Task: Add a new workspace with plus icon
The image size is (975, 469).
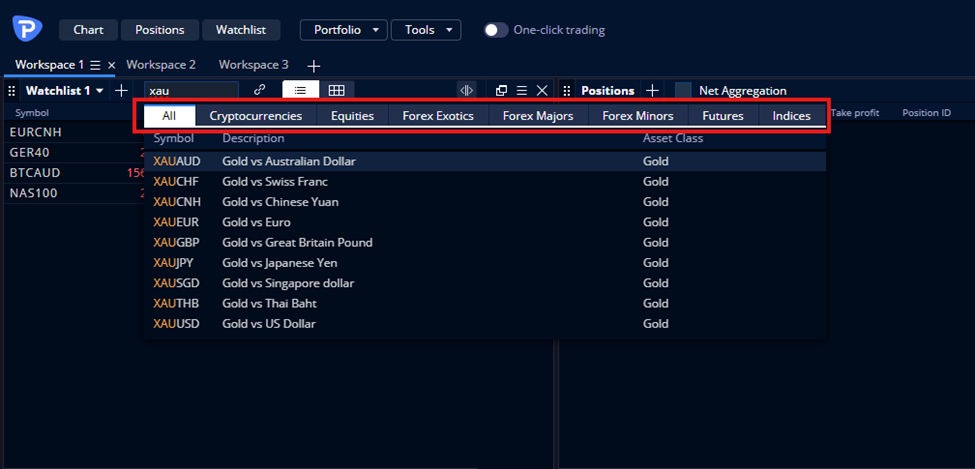Action: pos(314,65)
